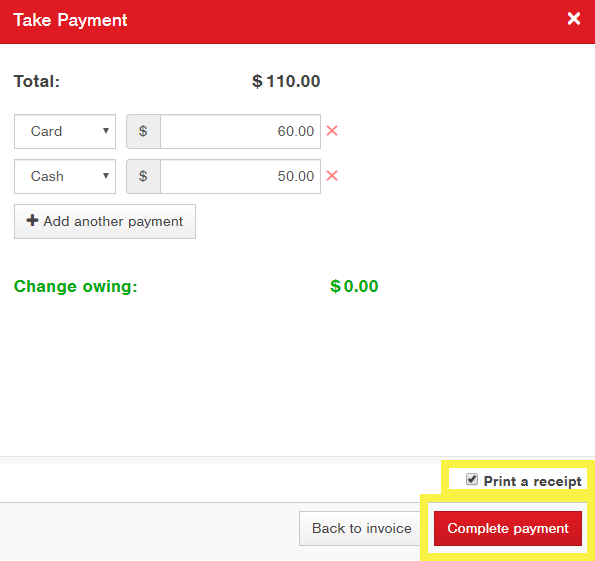Click the arrow on the Card selector
Viewport: 595px width, 561px height.
(106, 131)
